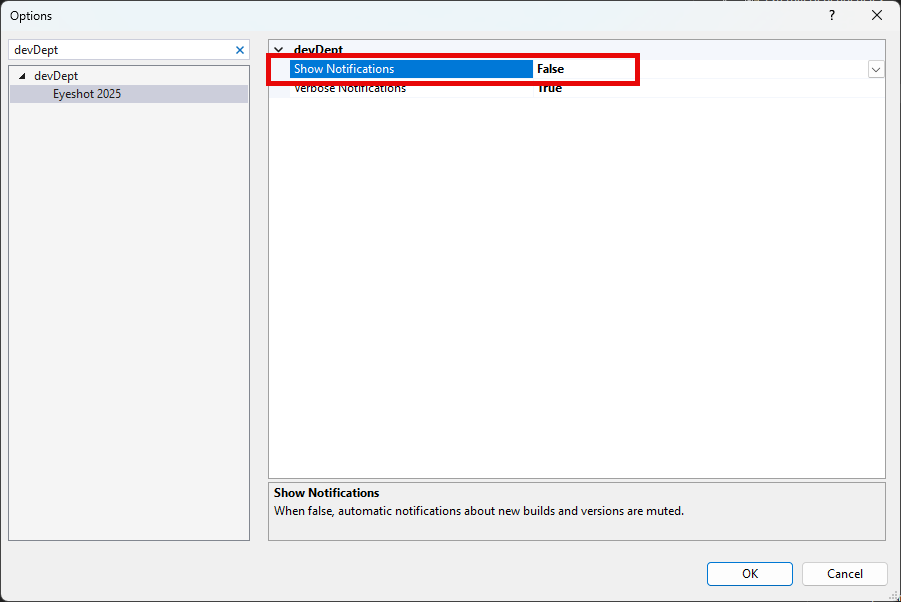901x602 pixels.
Task: Collapse the devDept tree node arrow
Action: [23, 76]
